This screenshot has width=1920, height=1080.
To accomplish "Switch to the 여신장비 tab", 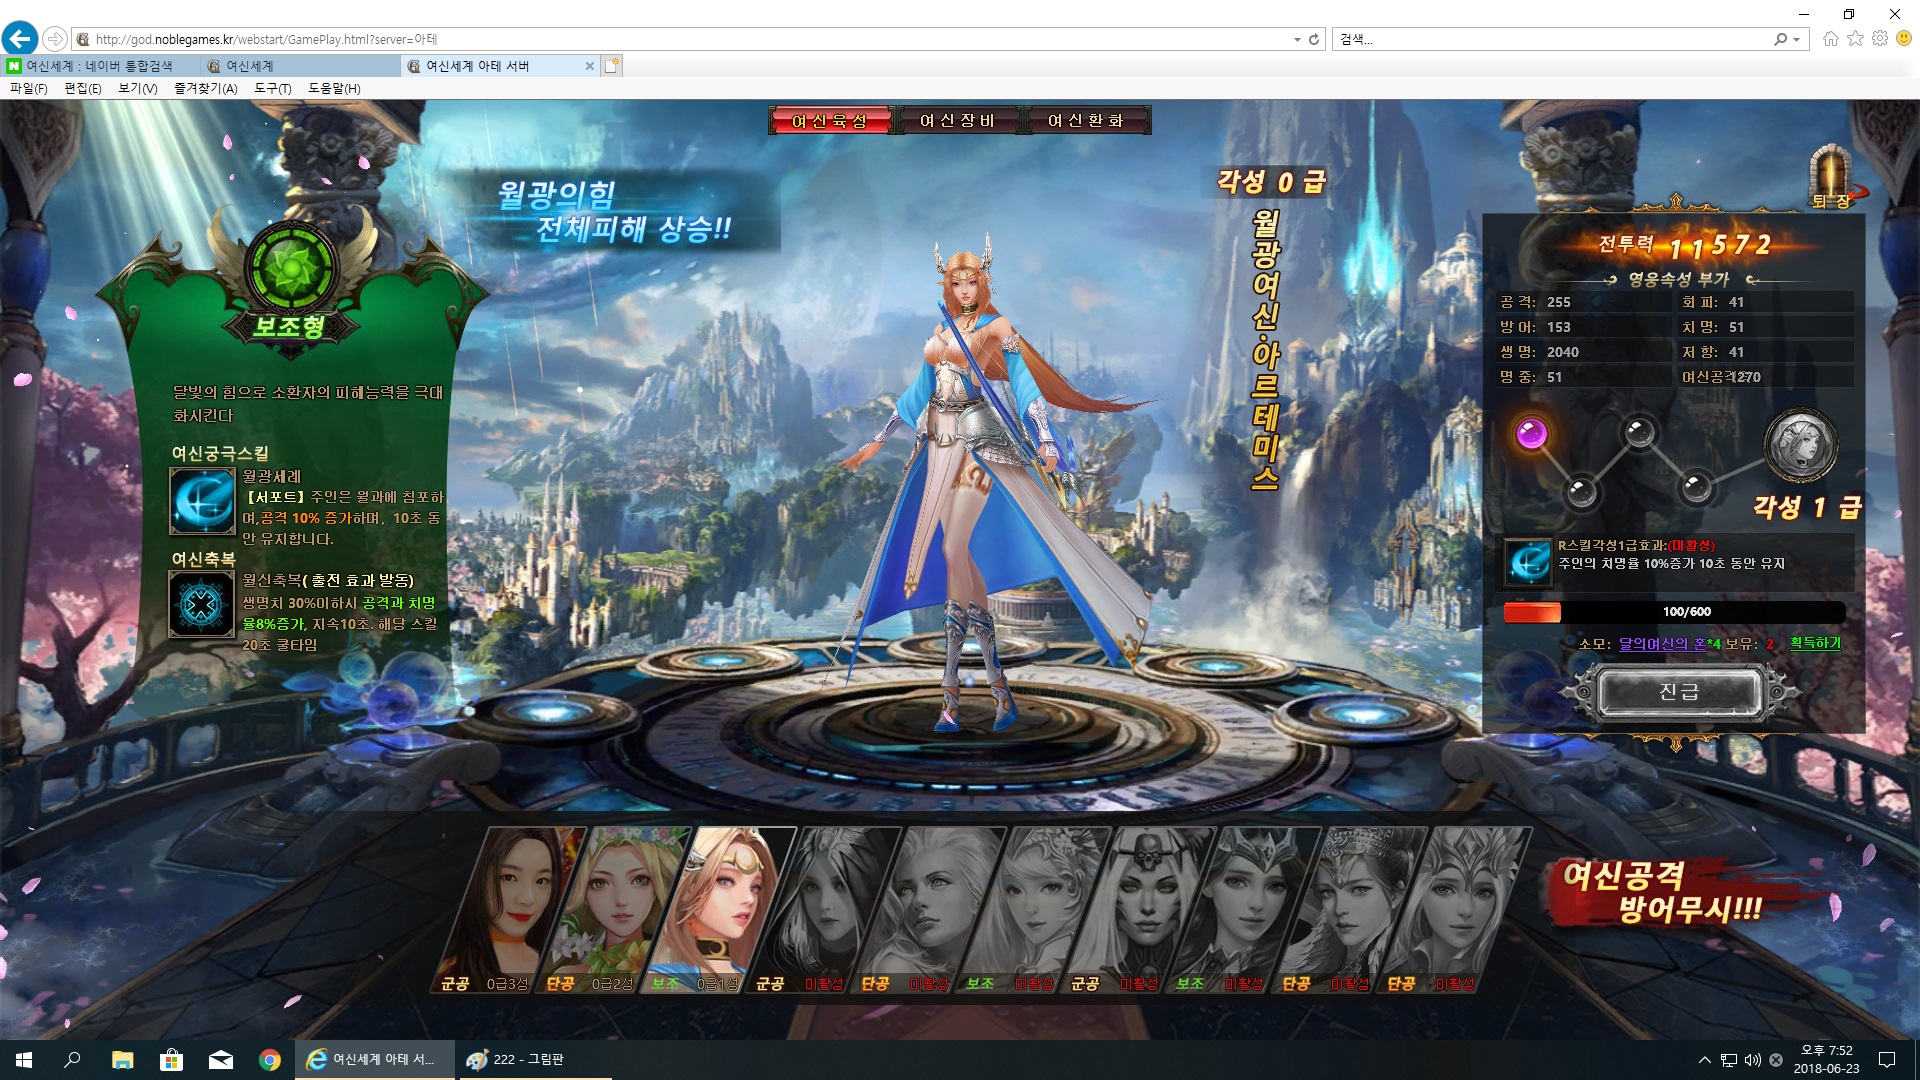I will [958, 120].
